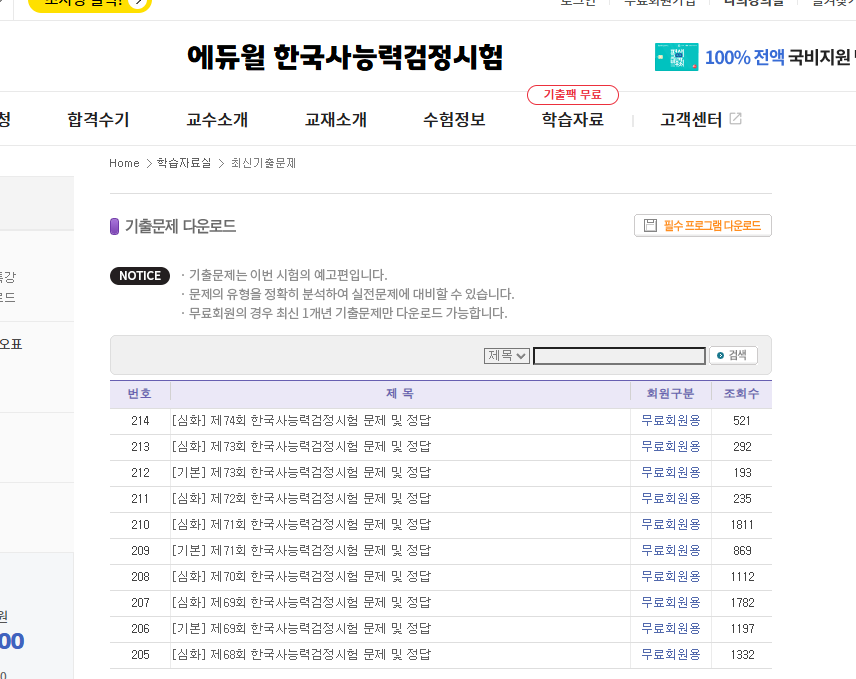Click the 조회수 column header
Viewport: 856px width, 679px height.
point(741,394)
